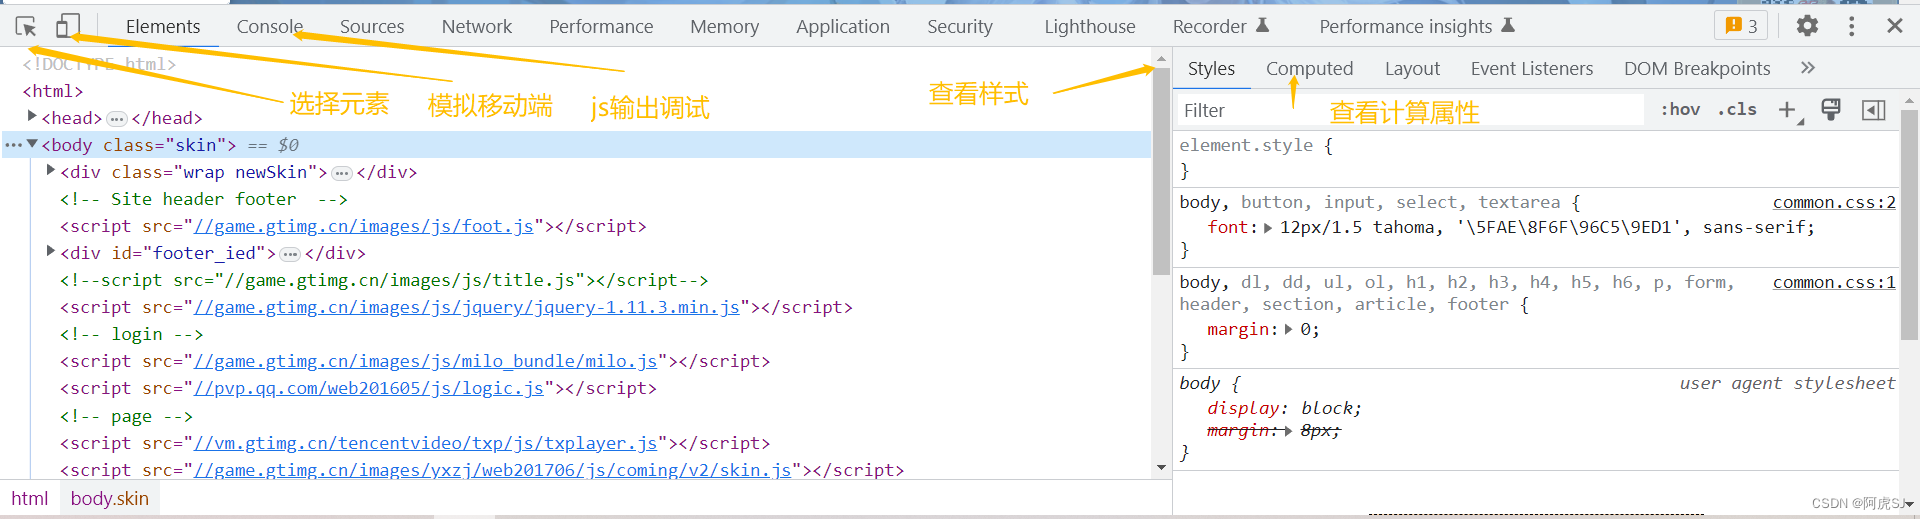Expand the head element node

pos(32,117)
